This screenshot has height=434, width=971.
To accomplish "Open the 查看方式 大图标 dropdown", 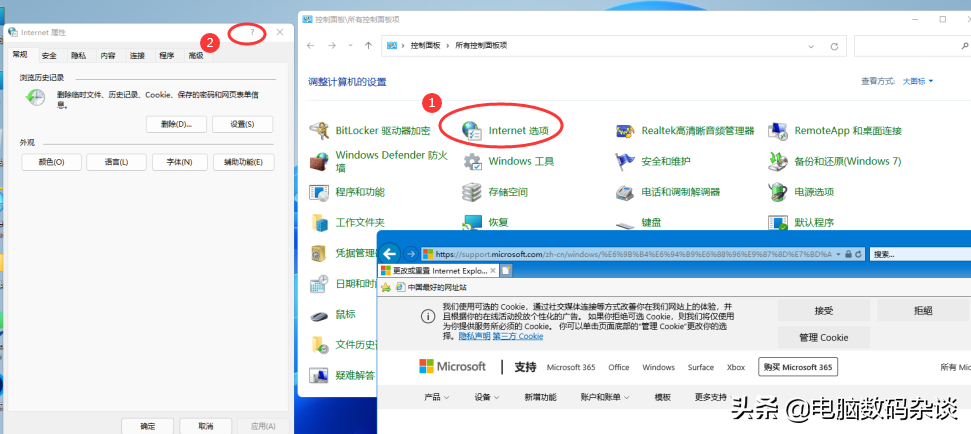I will point(918,81).
